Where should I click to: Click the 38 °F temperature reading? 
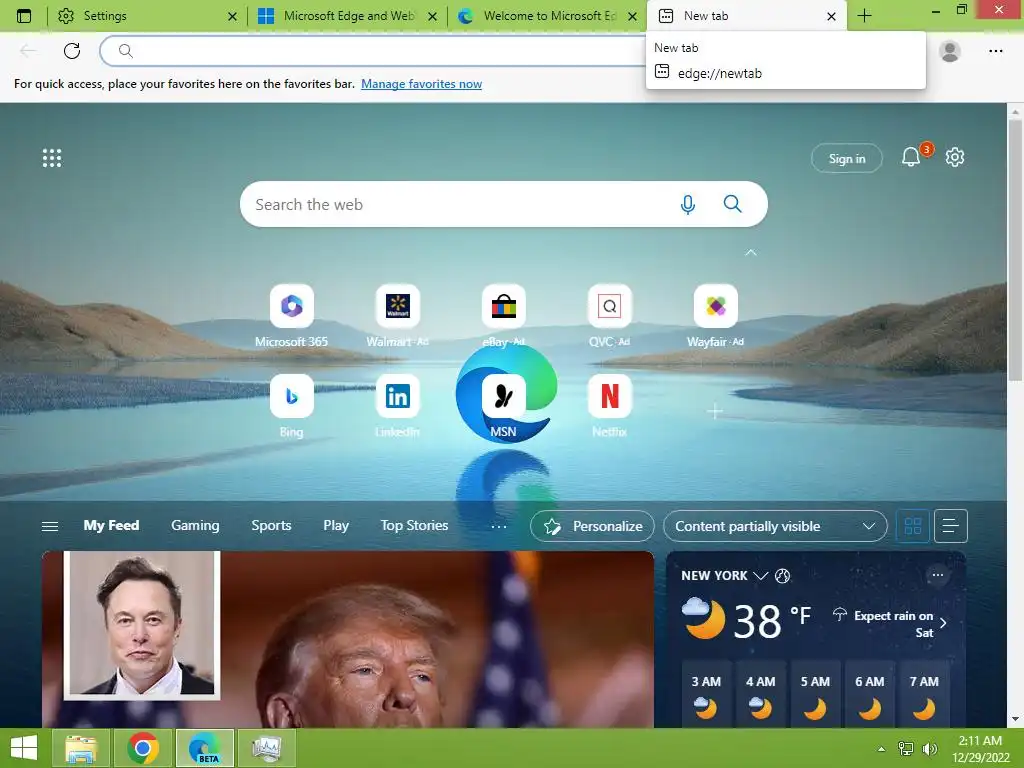pyautogui.click(x=771, y=620)
